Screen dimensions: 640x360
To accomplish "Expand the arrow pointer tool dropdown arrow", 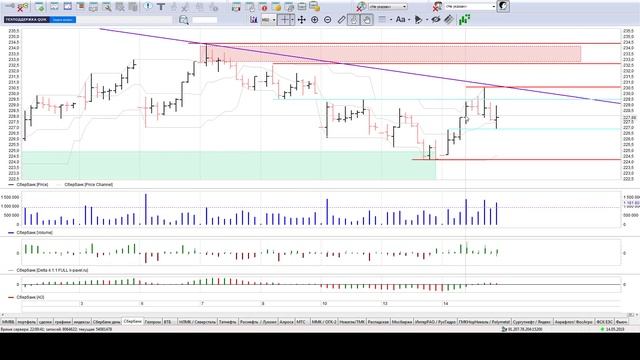I will click(427, 20).
